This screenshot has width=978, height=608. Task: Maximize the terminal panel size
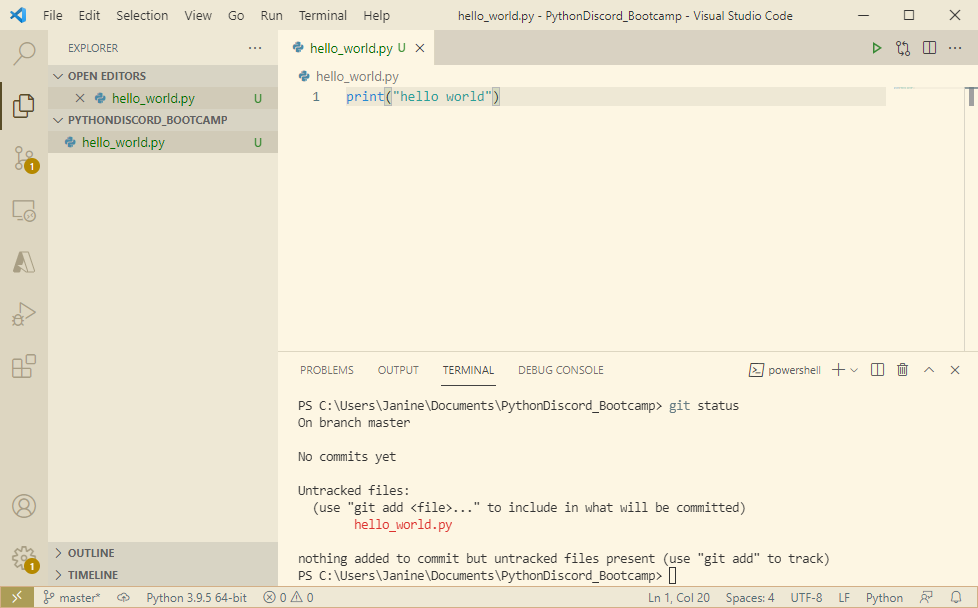(x=929, y=370)
